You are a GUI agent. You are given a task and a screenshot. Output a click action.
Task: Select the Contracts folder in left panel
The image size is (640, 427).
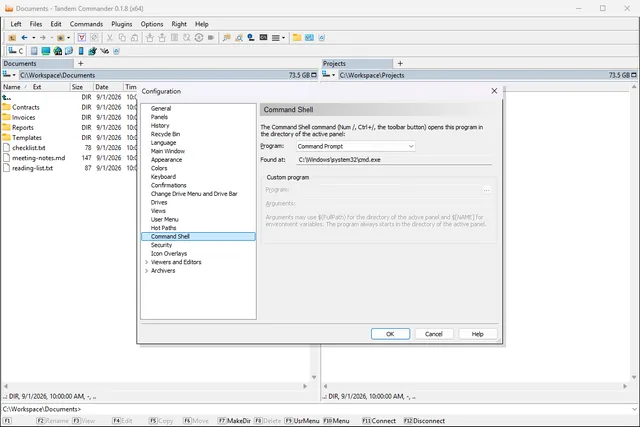coord(26,107)
